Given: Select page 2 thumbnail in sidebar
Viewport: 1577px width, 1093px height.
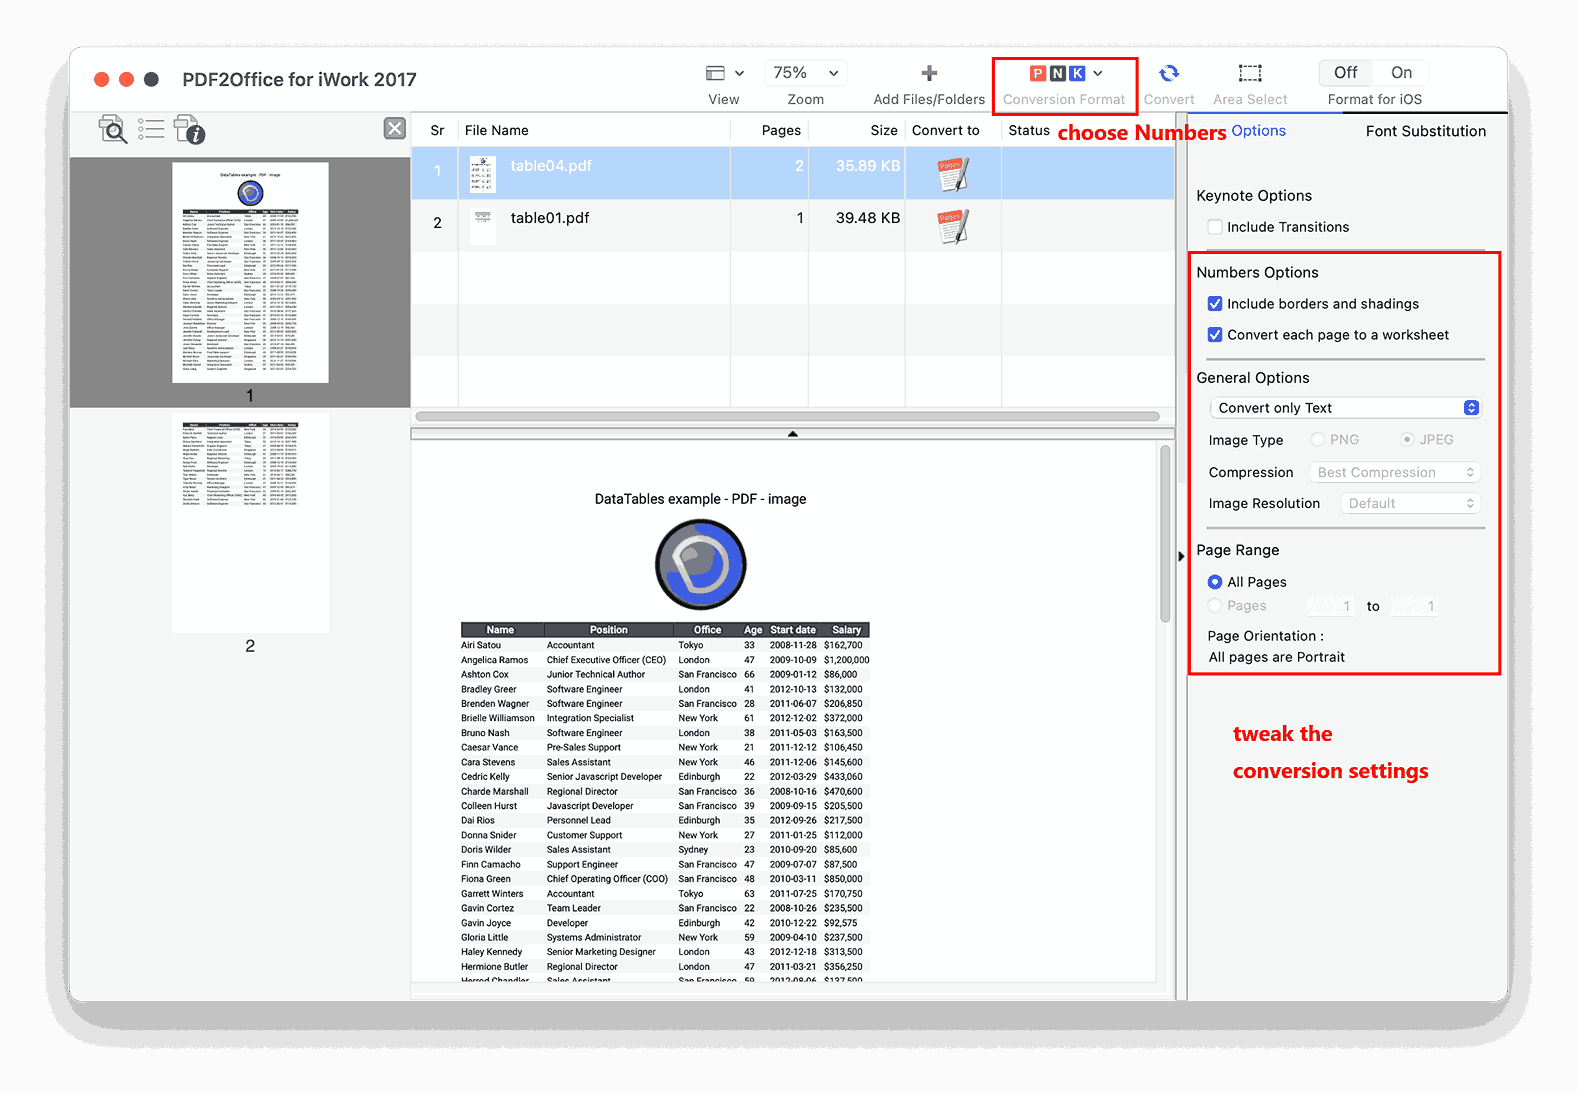Looking at the screenshot, I should pos(250,523).
